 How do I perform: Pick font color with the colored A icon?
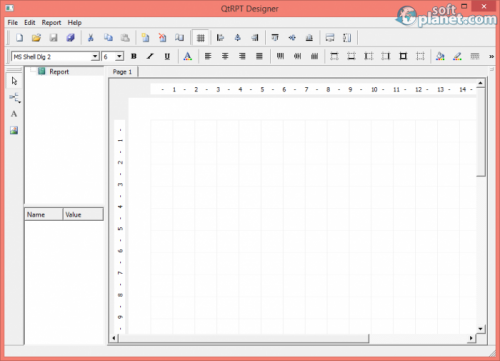tap(188, 56)
